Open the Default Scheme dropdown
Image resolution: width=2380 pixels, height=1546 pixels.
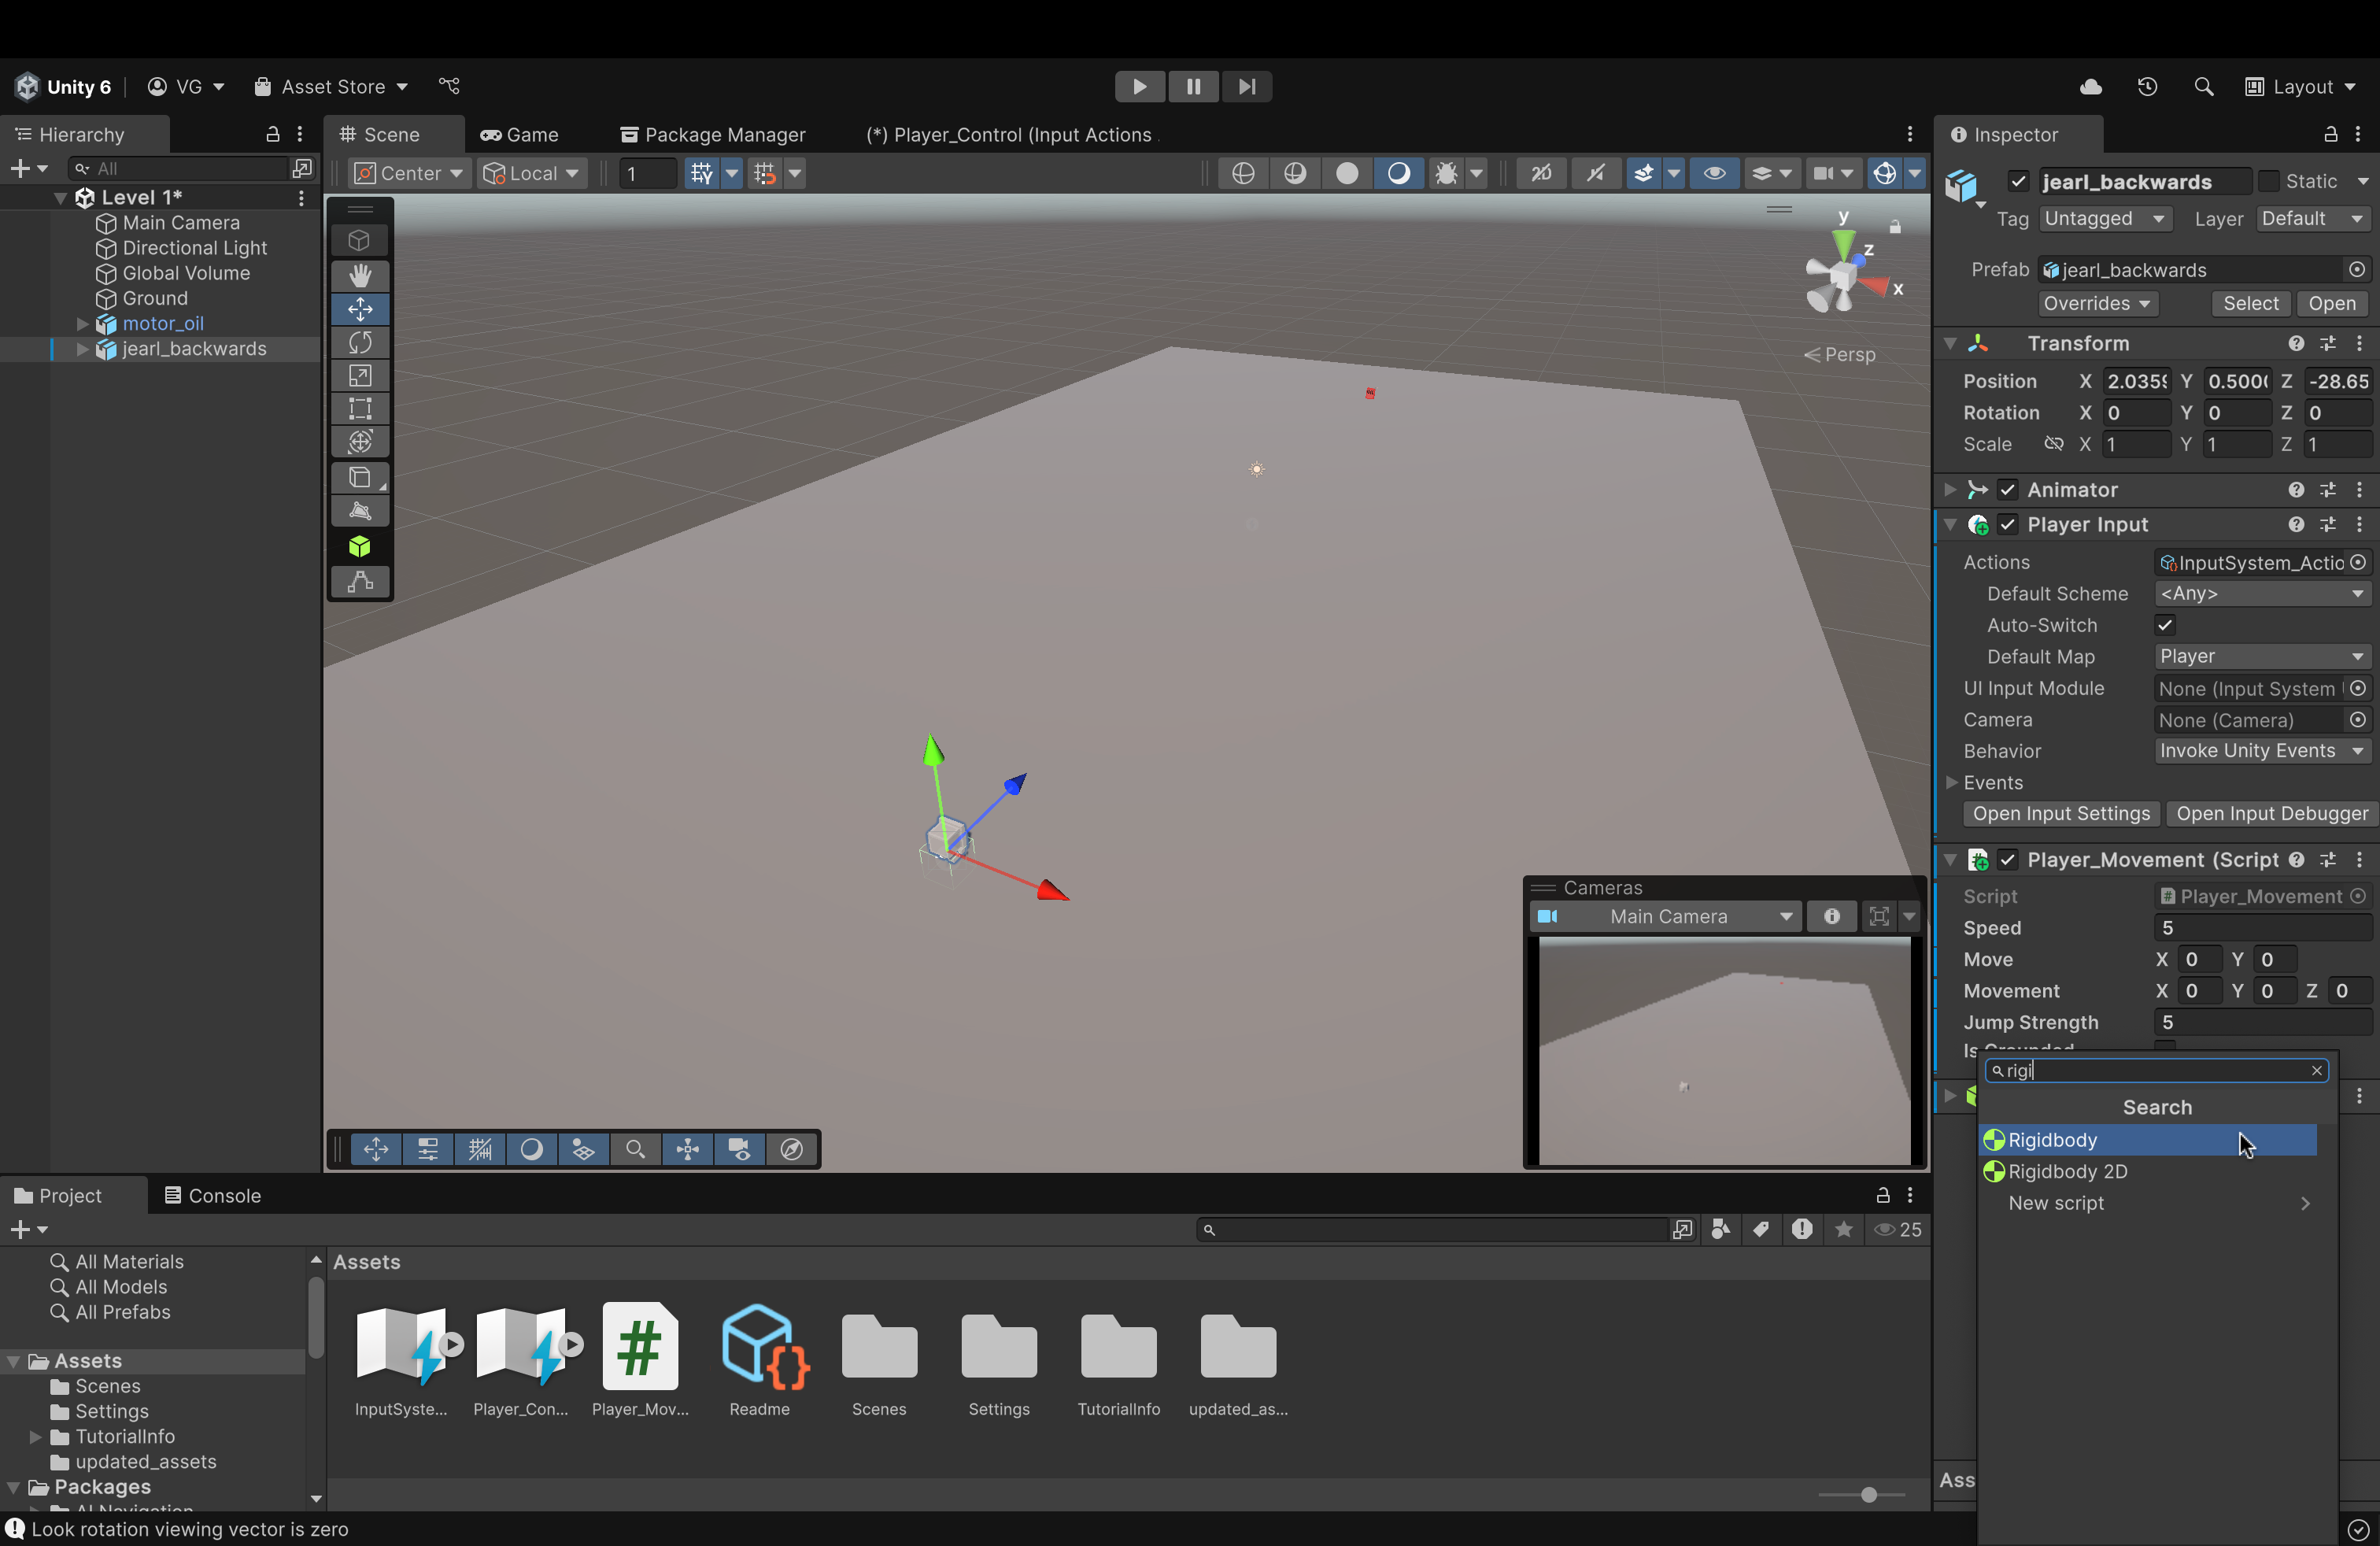click(x=2261, y=594)
